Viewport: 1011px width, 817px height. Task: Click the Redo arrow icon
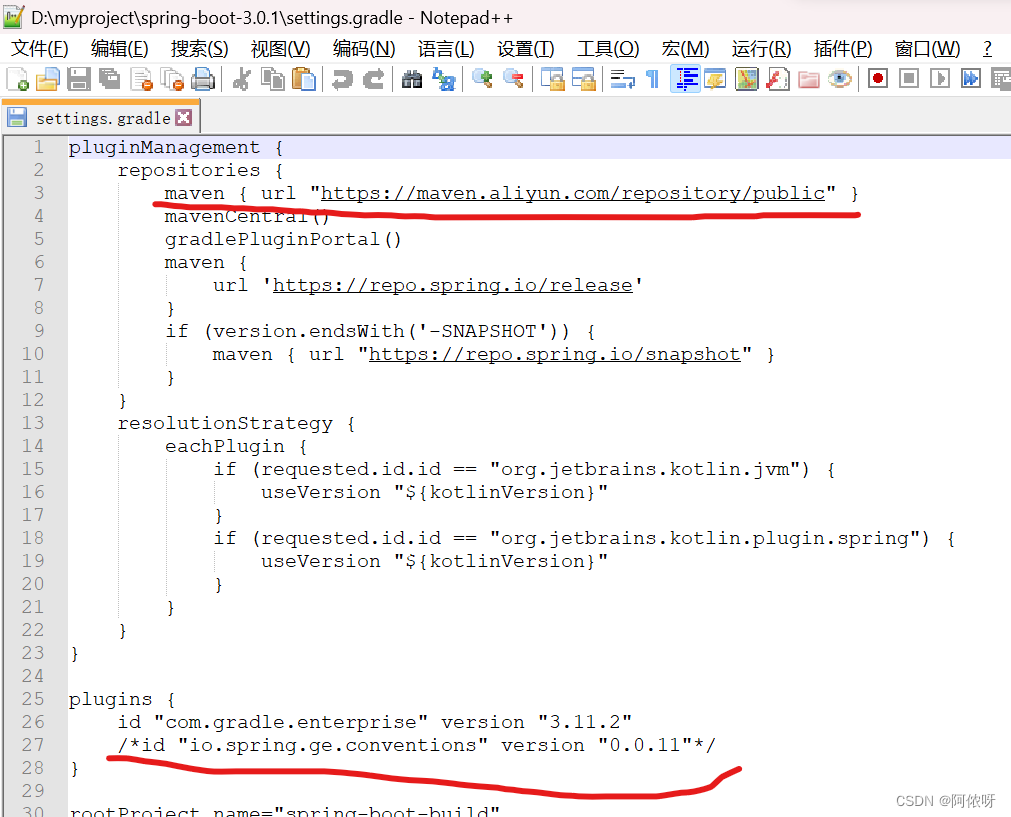coord(373,79)
